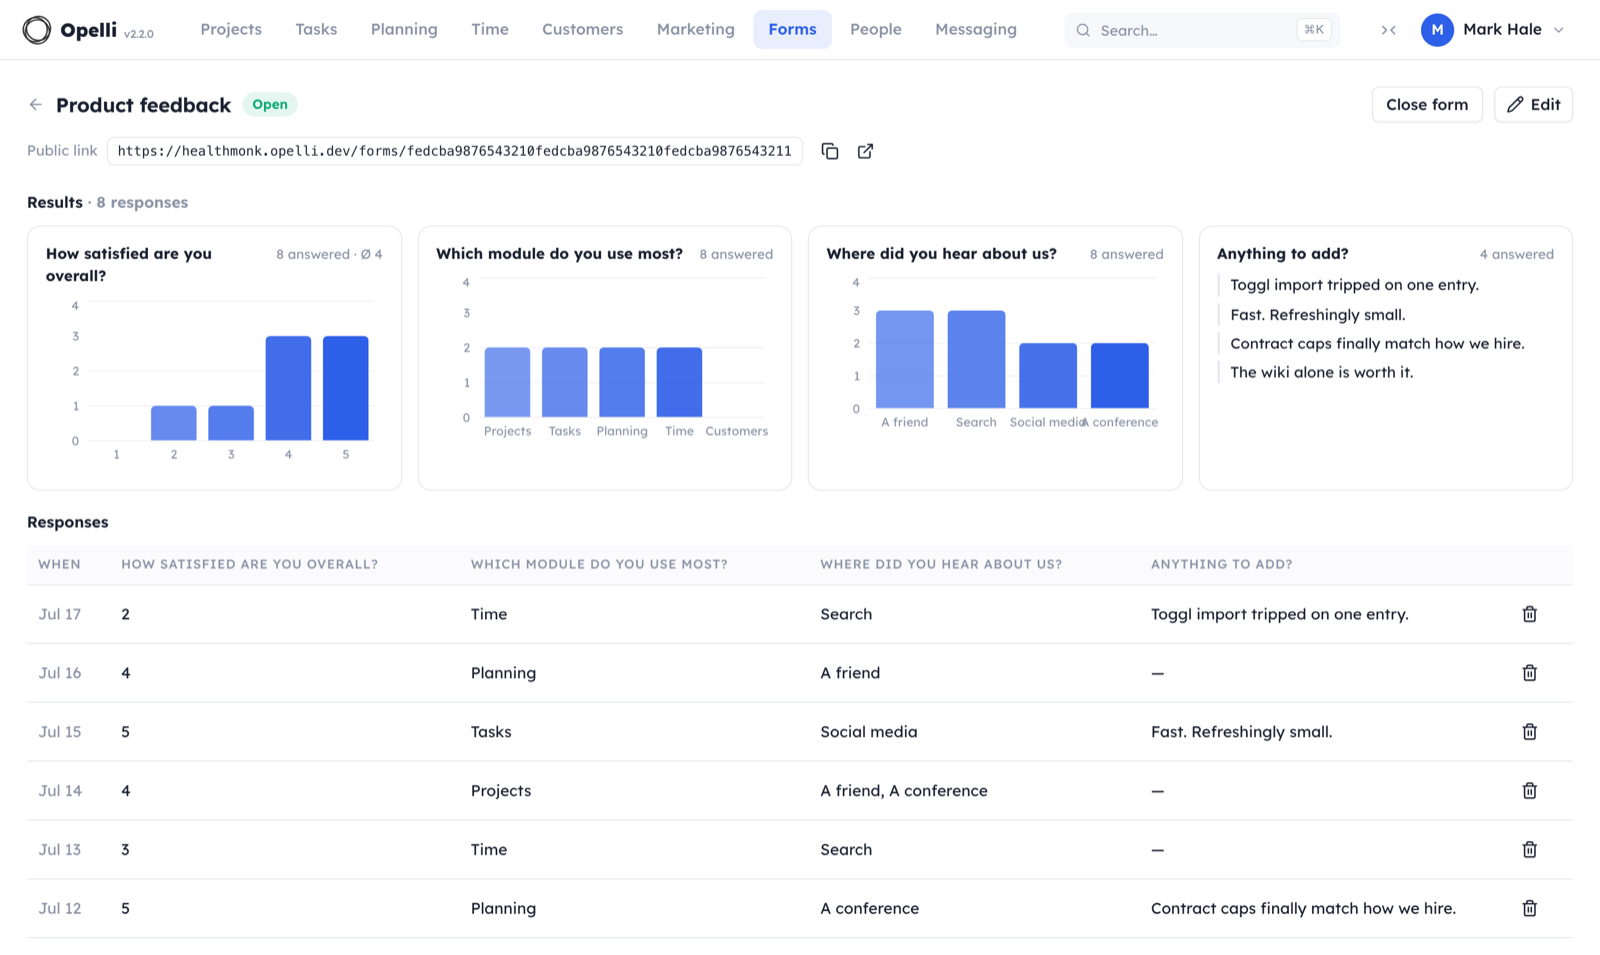This screenshot has height=955, width=1600.
Task: Click comment "Toggl import tripped on one entry." in card
Action: click(1354, 285)
